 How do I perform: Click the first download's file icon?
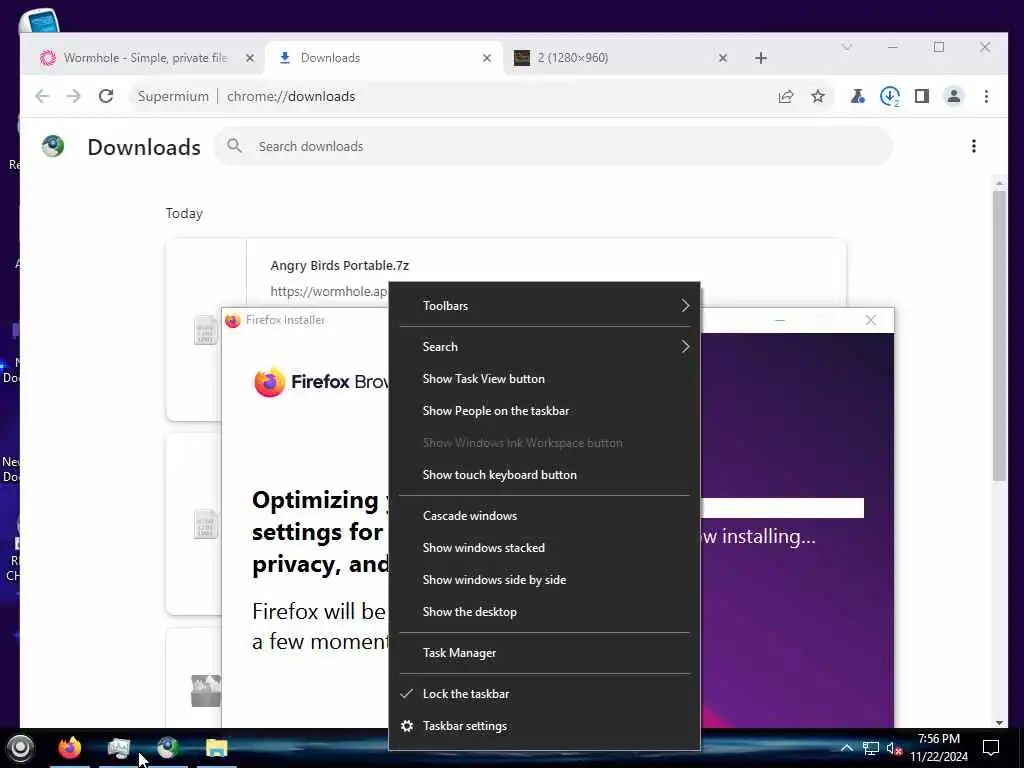pyautogui.click(x=206, y=330)
